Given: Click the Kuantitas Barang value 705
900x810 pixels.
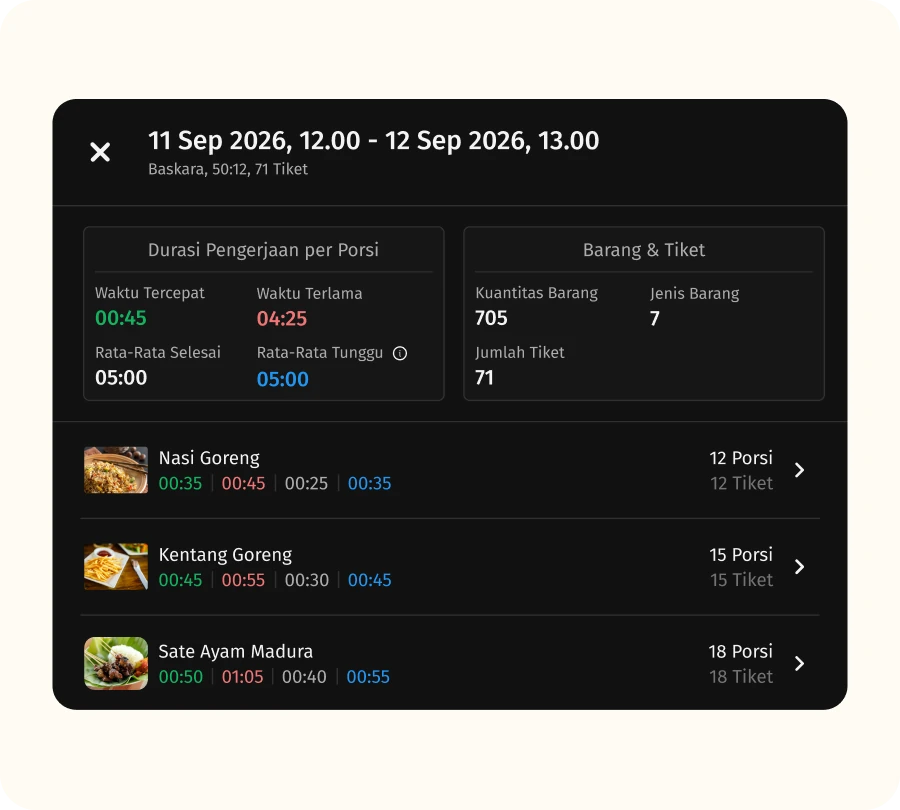Looking at the screenshot, I should [491, 319].
